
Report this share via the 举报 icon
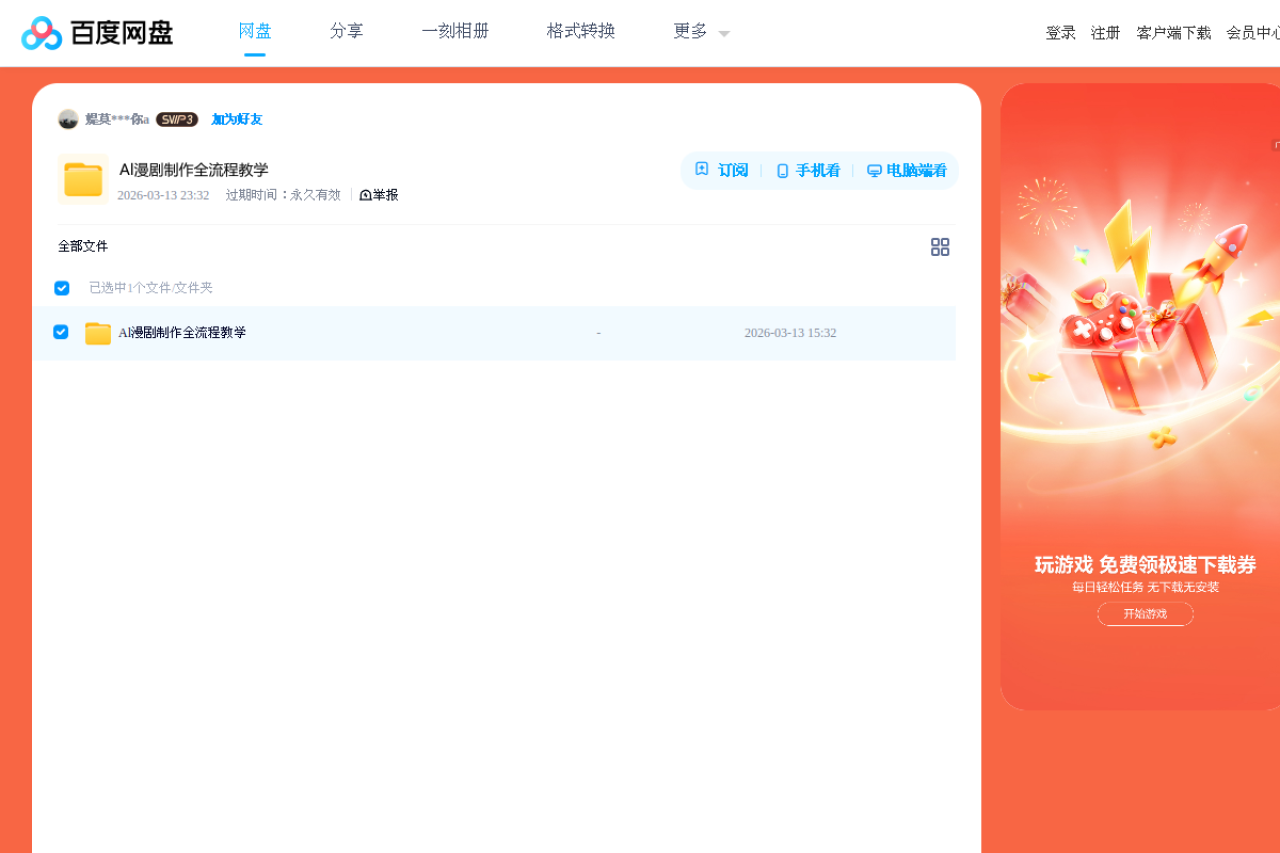(365, 194)
